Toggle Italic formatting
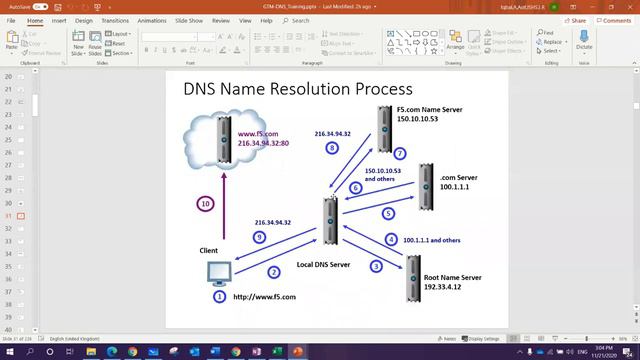Screen dimensions: 640x360 tap(156, 50)
